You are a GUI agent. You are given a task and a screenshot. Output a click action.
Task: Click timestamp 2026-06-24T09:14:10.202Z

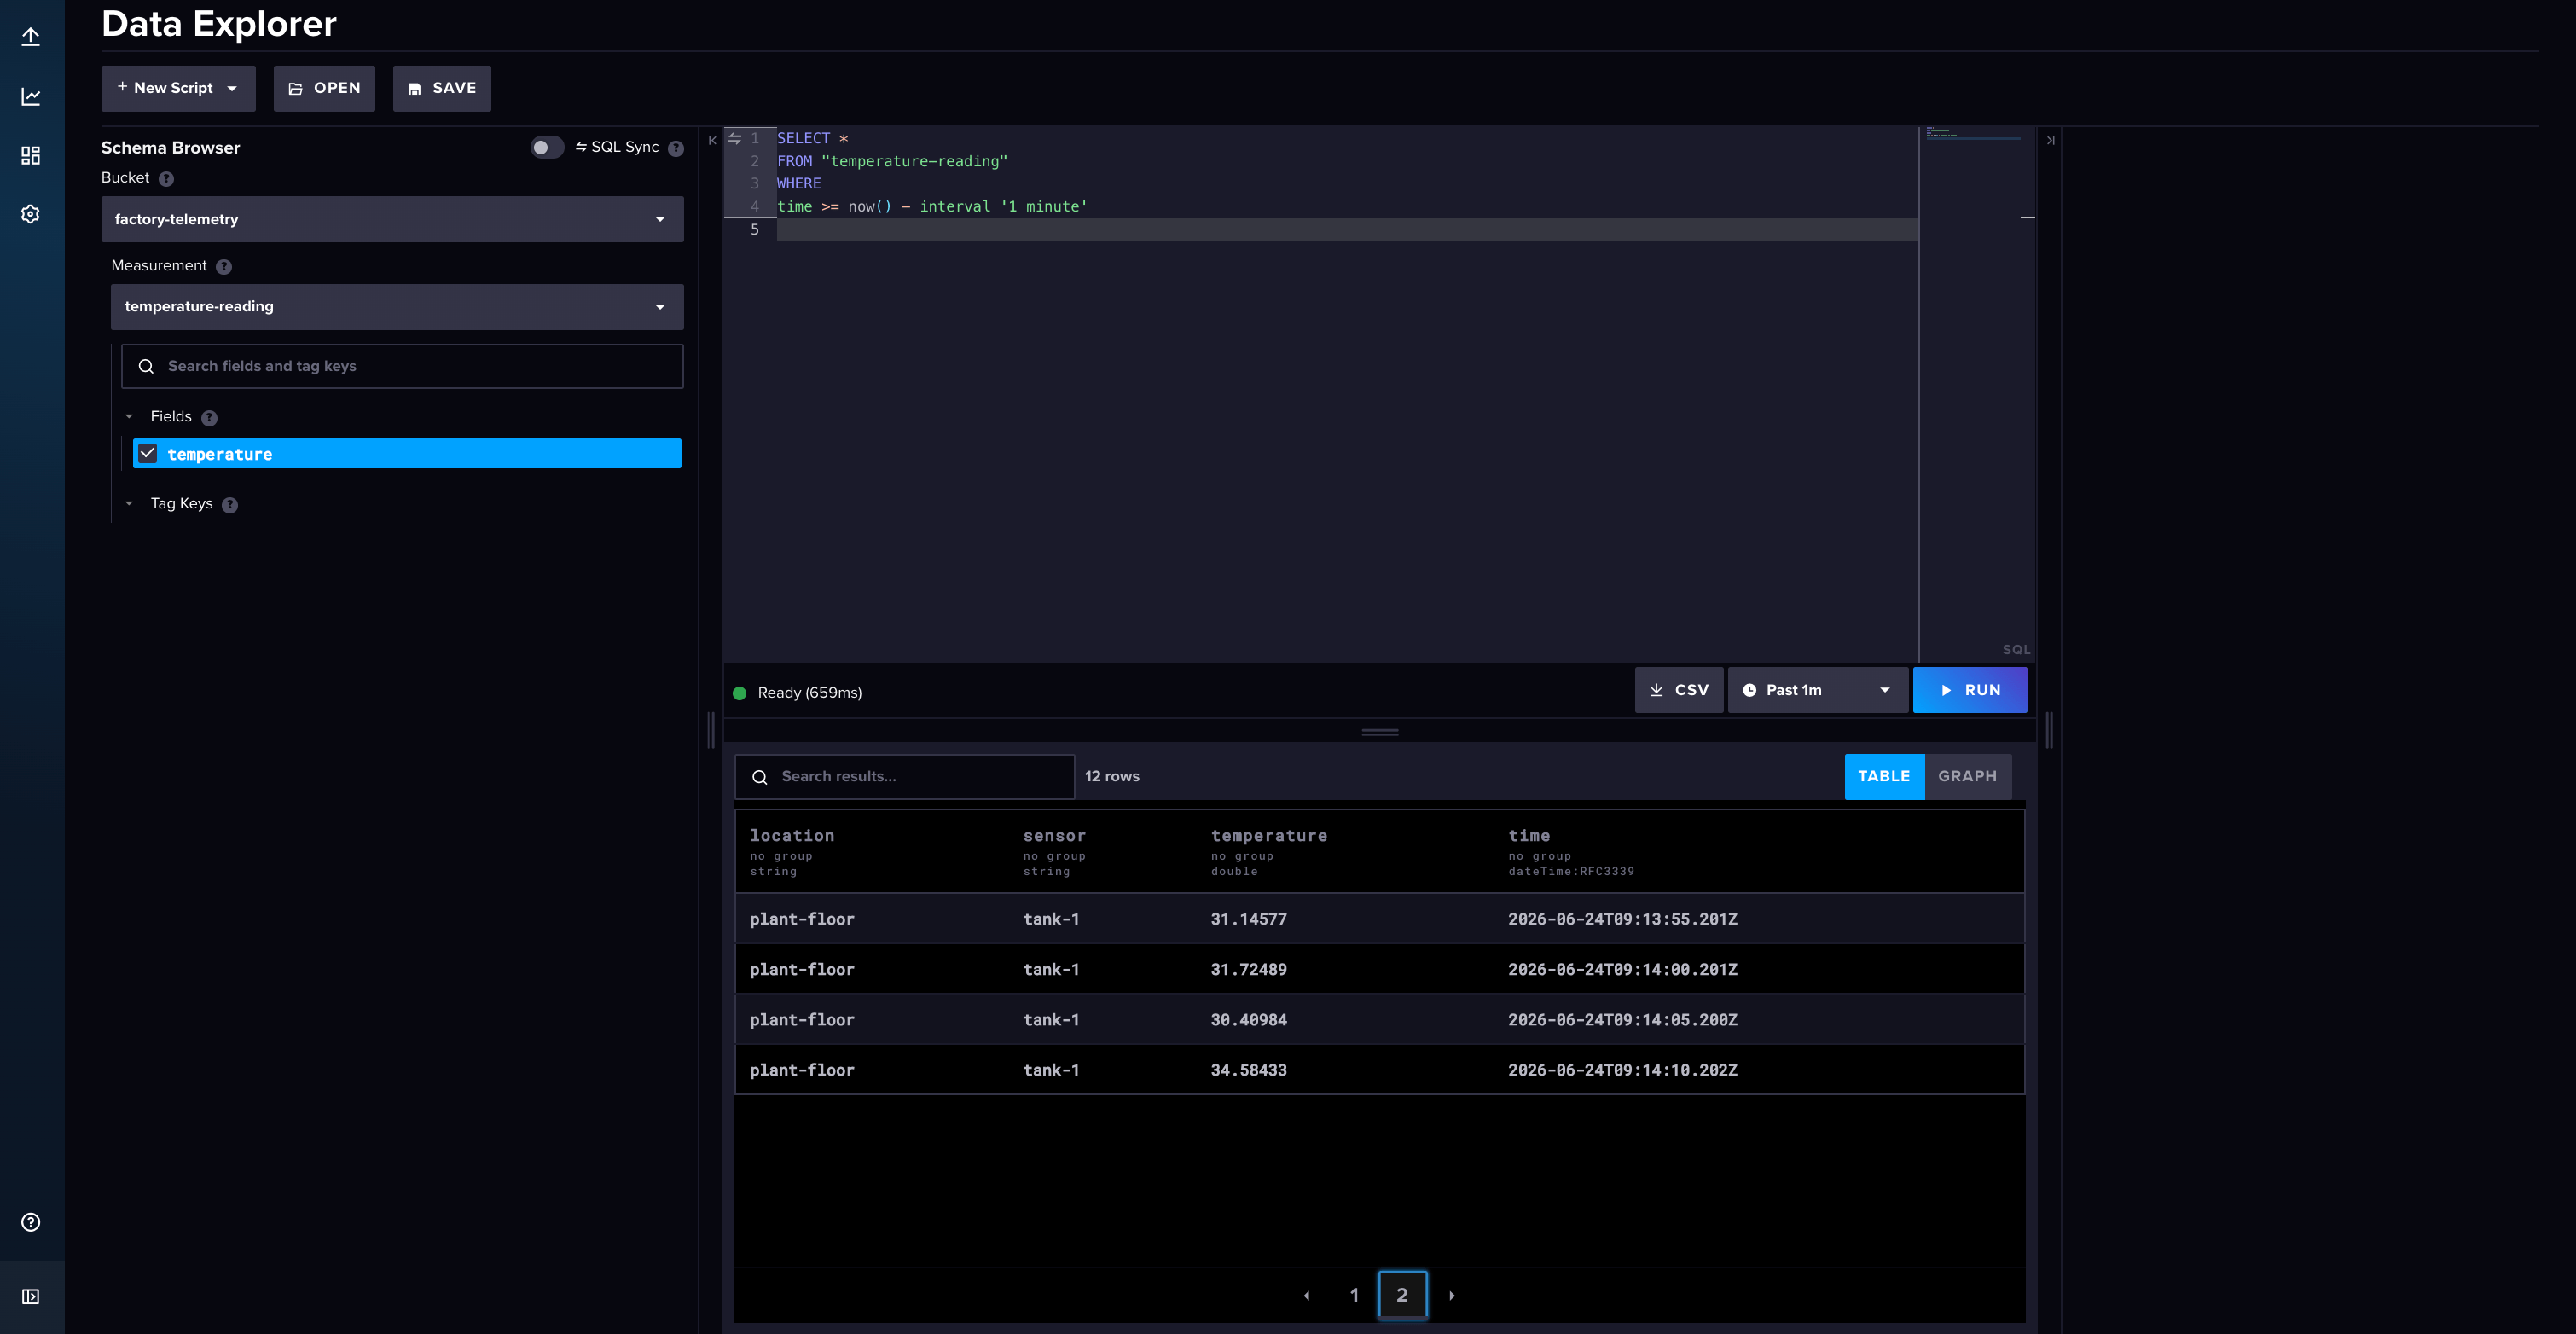click(x=1622, y=1070)
